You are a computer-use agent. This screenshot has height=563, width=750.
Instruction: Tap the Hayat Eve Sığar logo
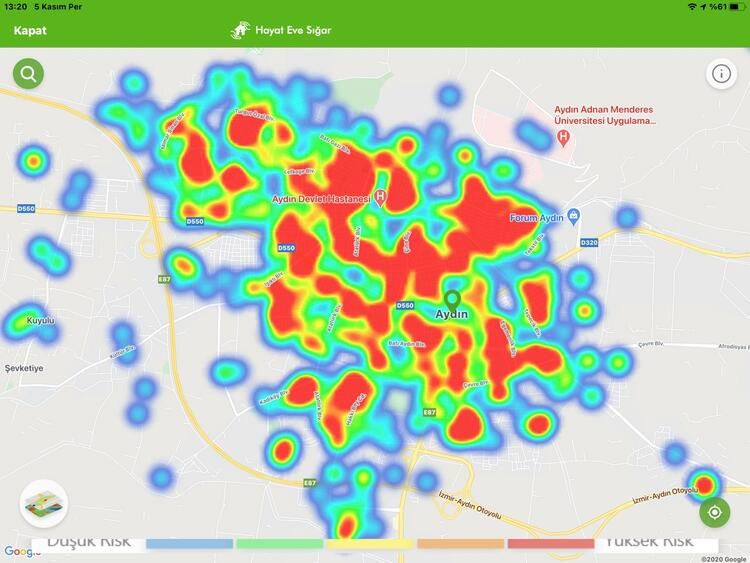point(281,30)
